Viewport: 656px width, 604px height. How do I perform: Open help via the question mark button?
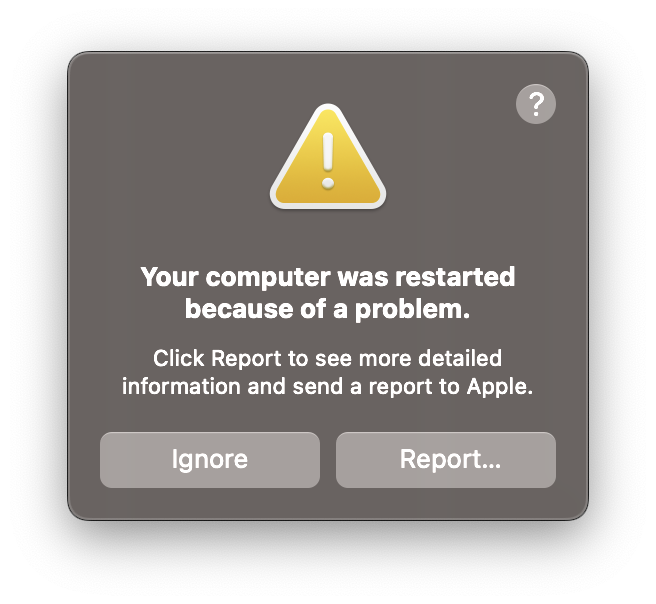[x=536, y=104]
